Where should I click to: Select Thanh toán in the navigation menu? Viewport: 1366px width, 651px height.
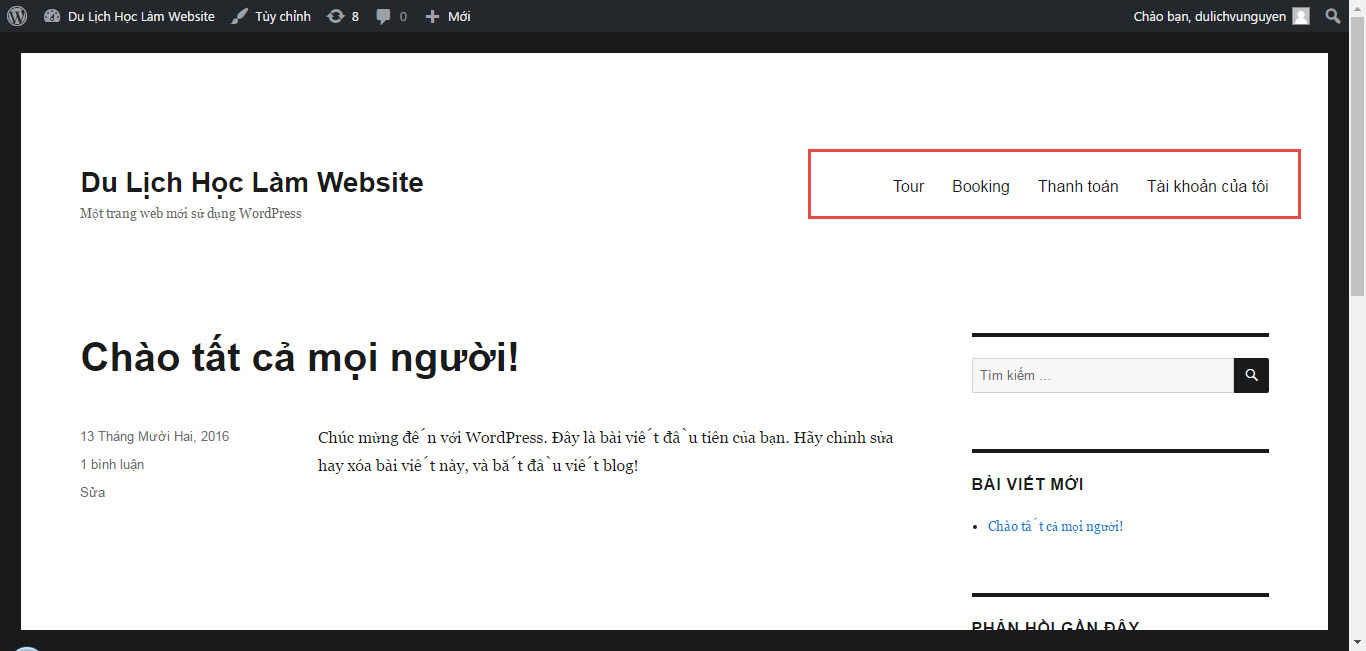pos(1078,186)
